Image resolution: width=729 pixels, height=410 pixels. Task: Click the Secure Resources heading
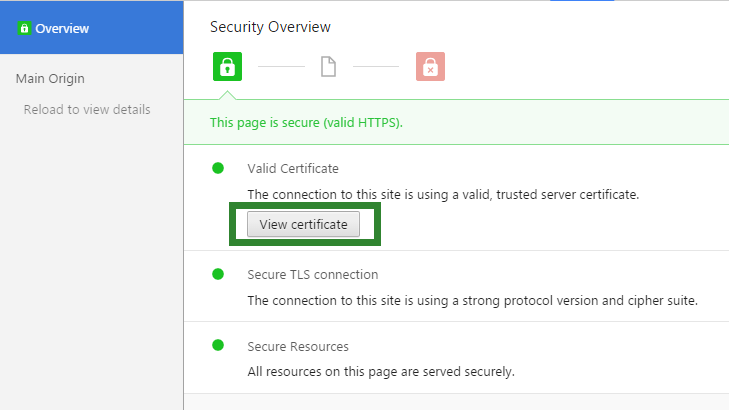click(298, 346)
